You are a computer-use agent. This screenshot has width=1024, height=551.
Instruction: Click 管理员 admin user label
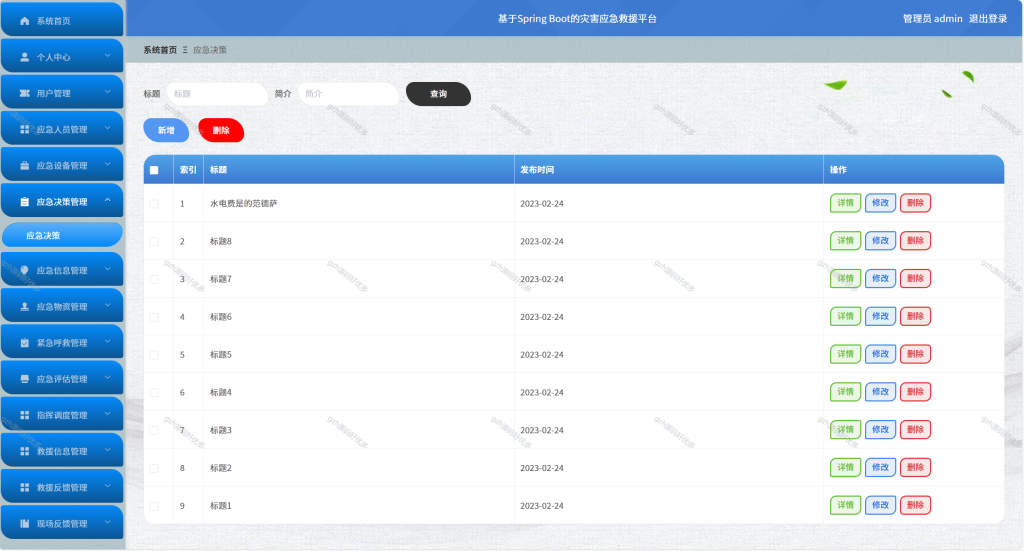933,19
